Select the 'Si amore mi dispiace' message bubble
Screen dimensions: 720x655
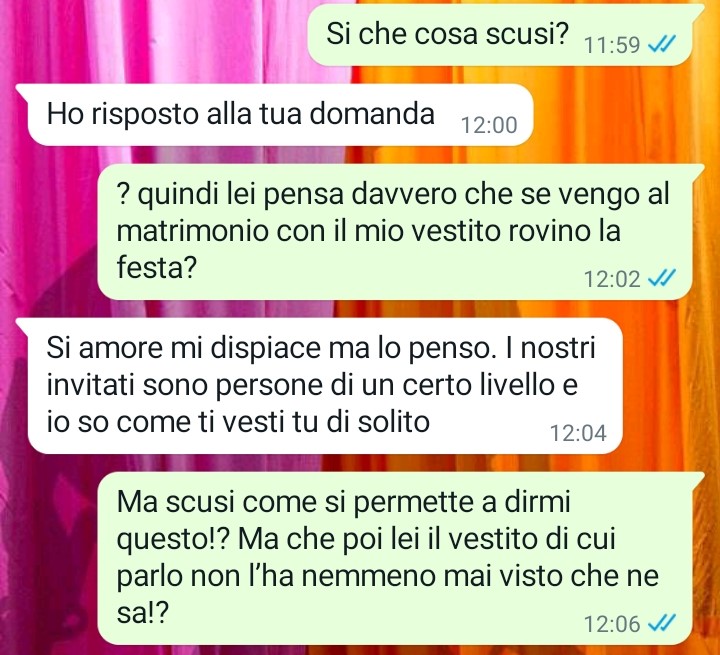(321, 386)
